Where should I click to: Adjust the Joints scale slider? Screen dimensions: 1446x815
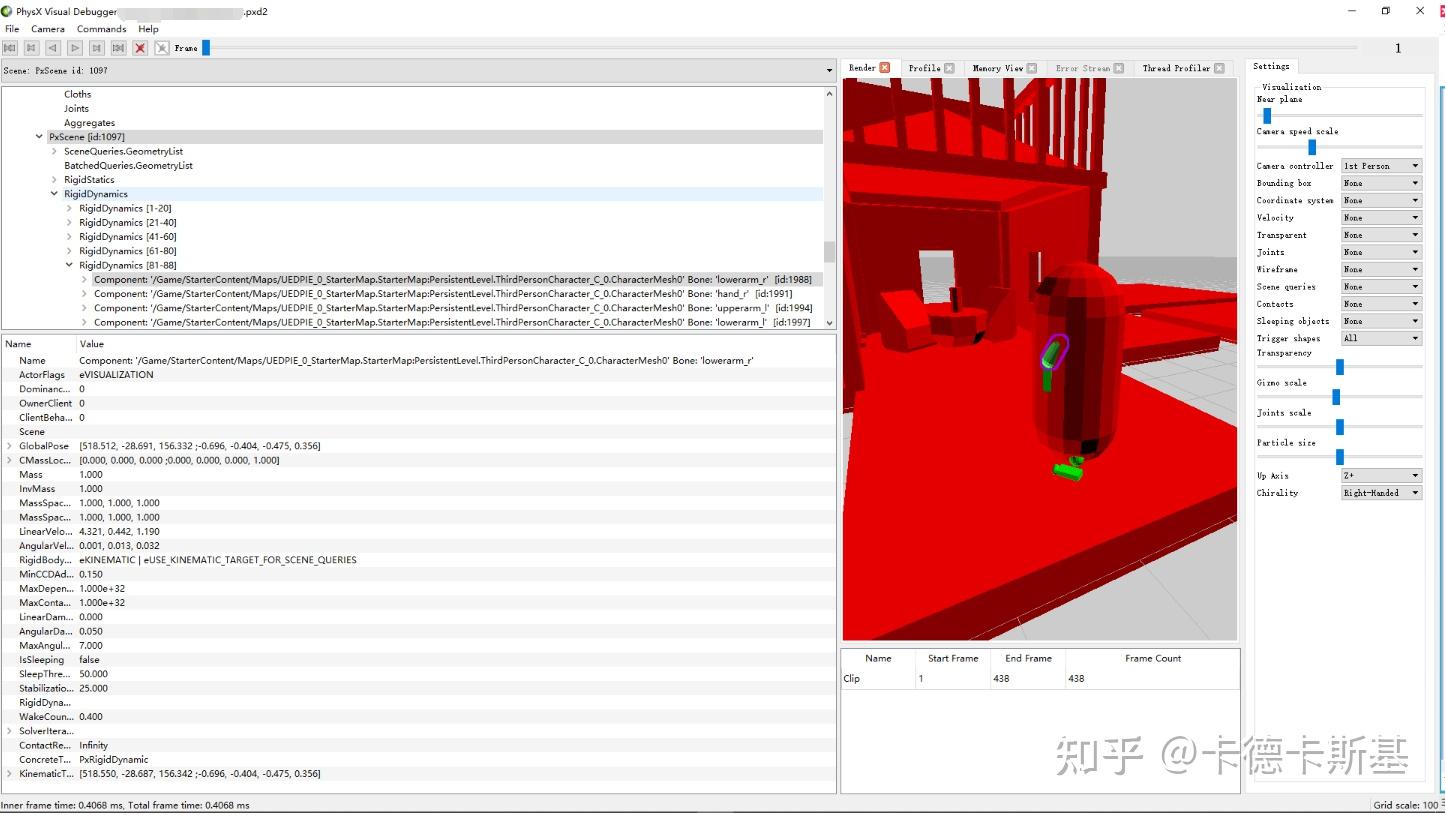1340,427
